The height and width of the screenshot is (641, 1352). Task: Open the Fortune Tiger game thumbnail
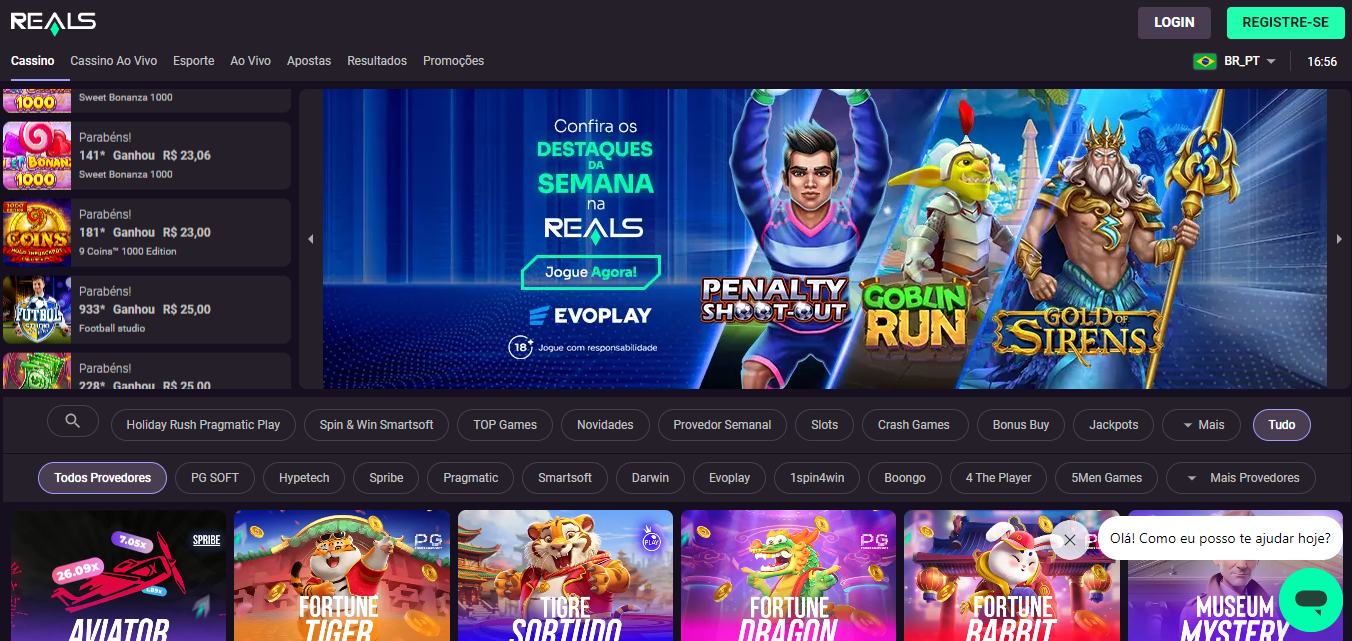(342, 575)
